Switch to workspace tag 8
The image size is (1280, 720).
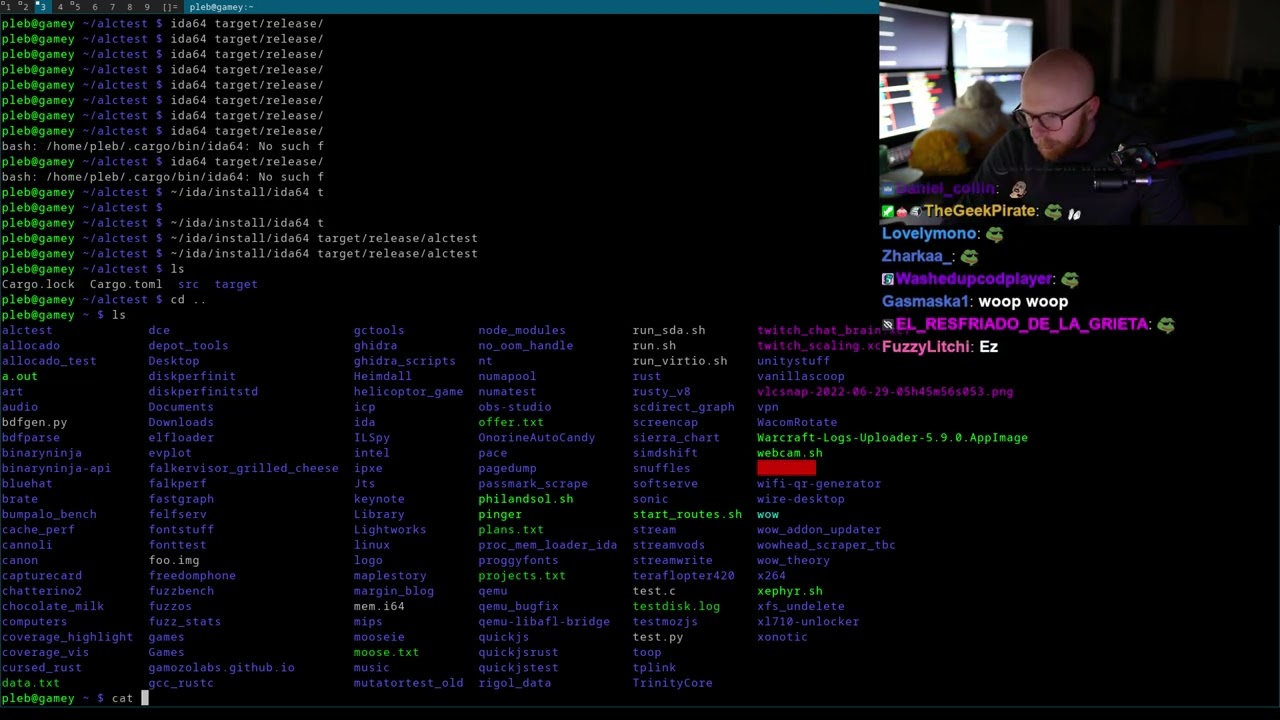click(x=130, y=7)
